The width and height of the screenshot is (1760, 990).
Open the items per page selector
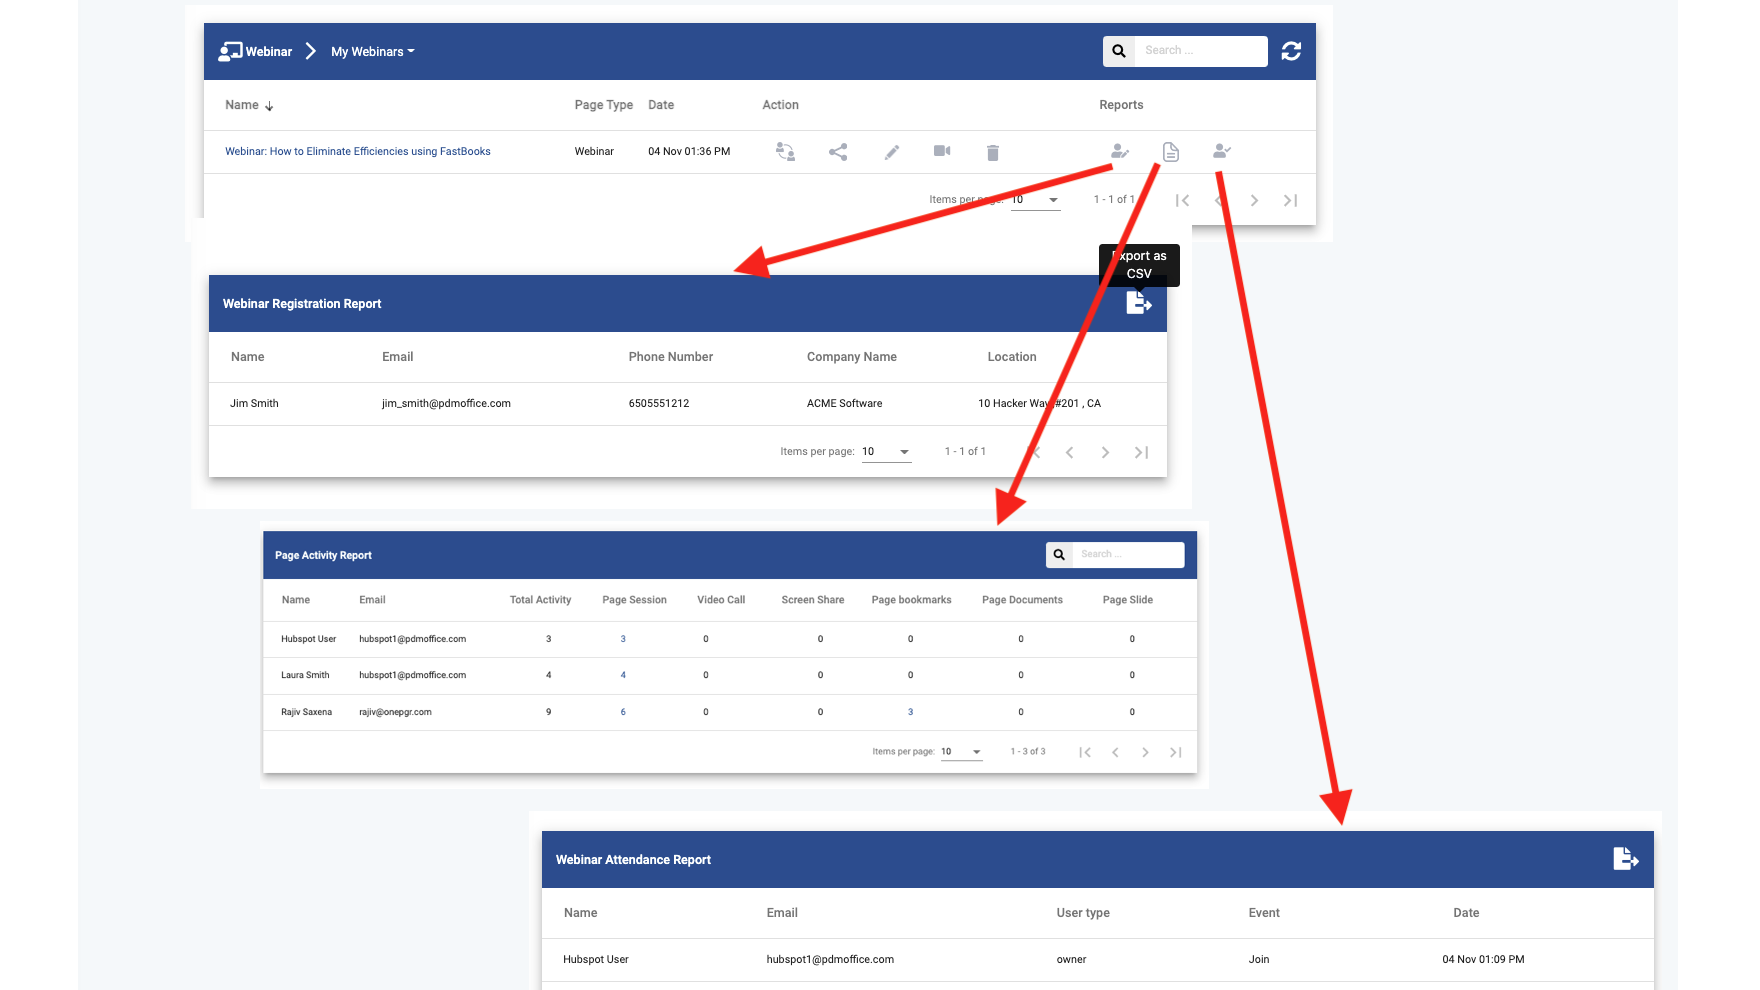tap(1035, 199)
